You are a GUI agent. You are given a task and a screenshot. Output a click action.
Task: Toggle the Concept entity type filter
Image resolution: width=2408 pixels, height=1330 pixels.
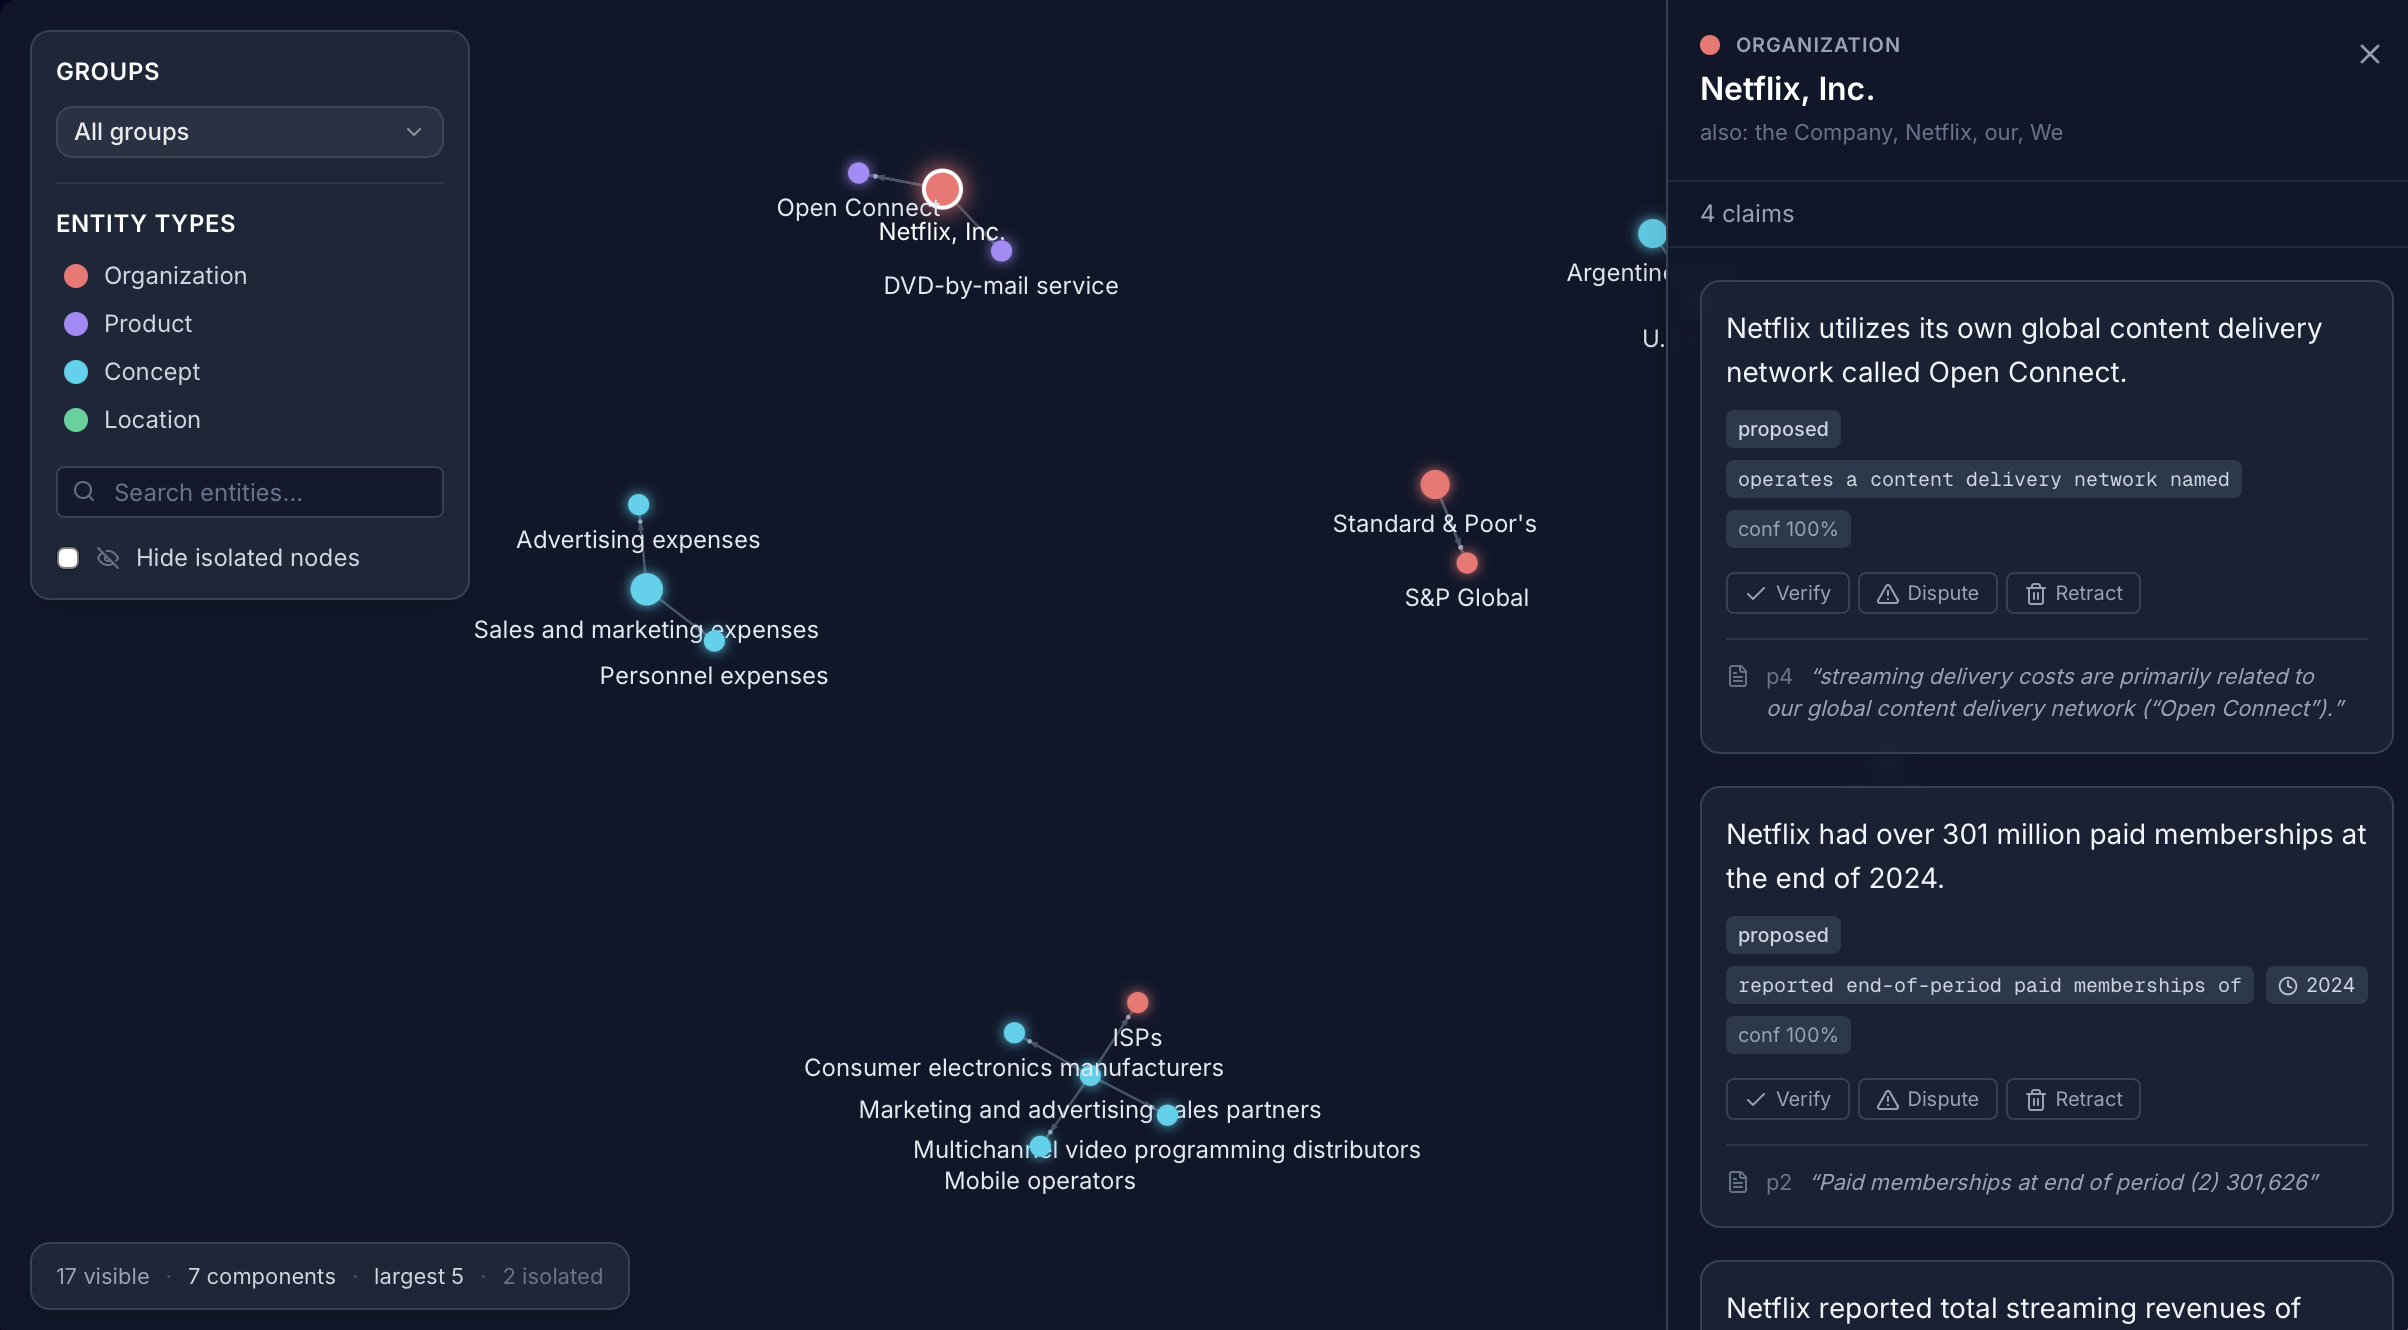pos(132,372)
